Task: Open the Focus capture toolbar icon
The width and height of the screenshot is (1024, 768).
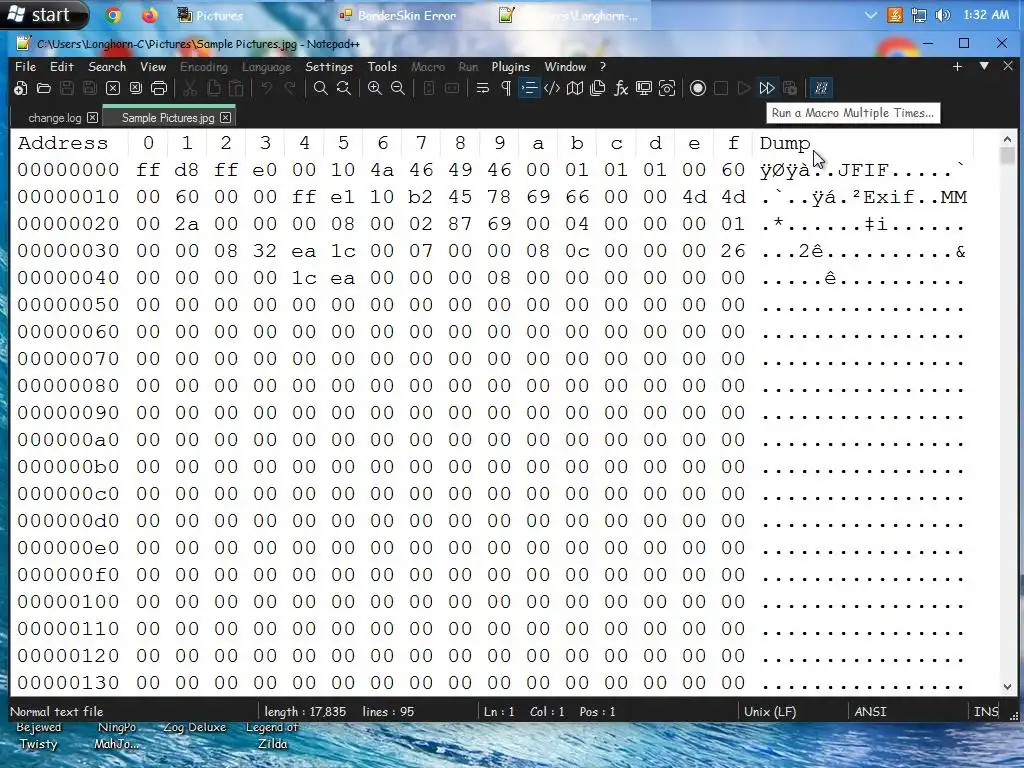Action: 667,88
